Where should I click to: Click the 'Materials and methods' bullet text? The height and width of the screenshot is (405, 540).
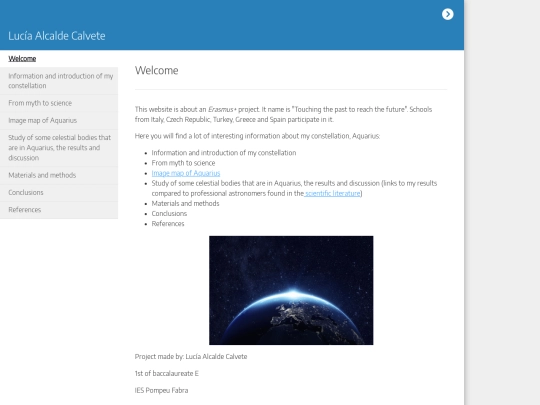tap(185, 204)
